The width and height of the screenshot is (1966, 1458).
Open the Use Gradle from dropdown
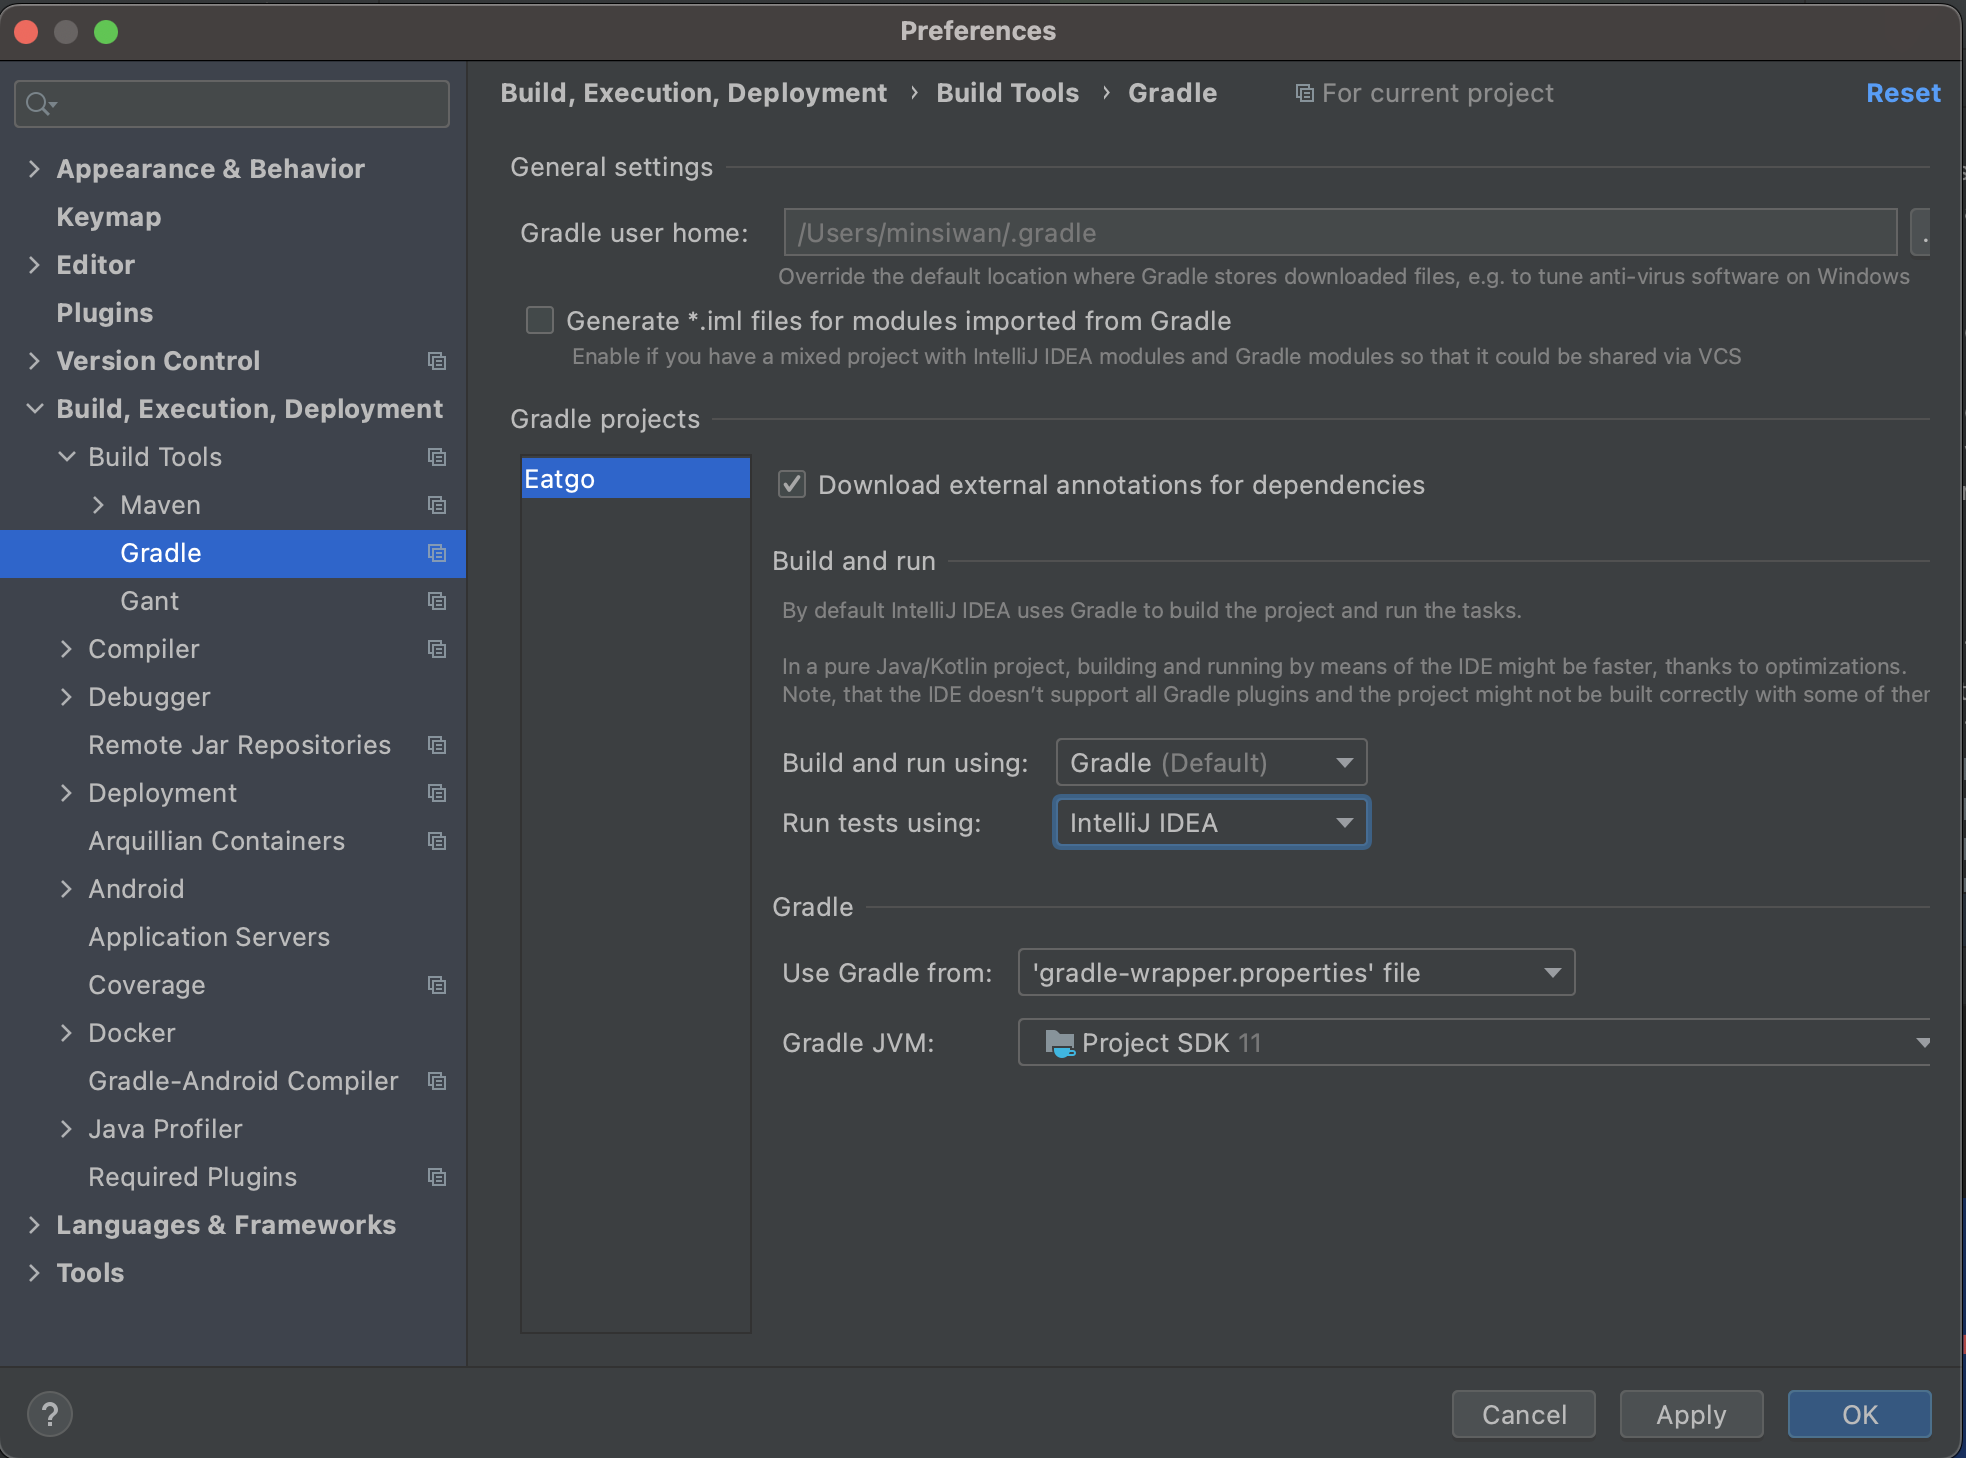coord(1296,973)
